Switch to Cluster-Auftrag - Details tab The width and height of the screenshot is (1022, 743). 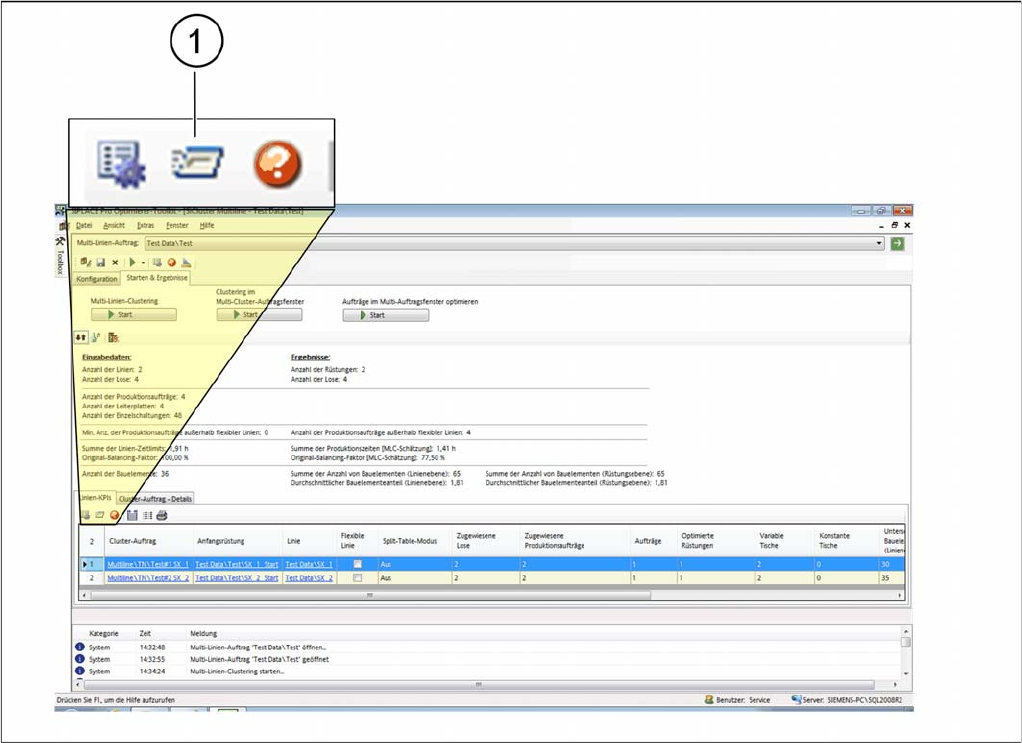pos(155,498)
